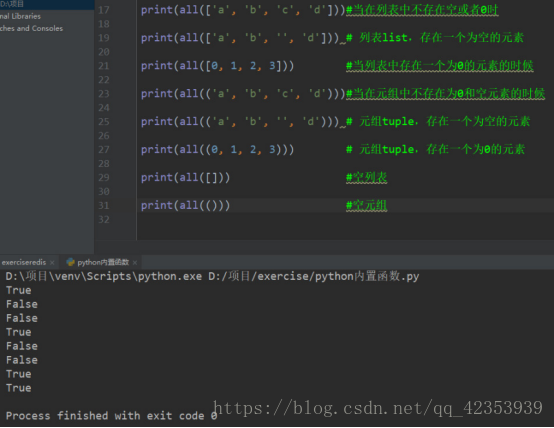Click first True output line in console
The width and height of the screenshot is (554, 428).
pyautogui.click(x=19, y=290)
